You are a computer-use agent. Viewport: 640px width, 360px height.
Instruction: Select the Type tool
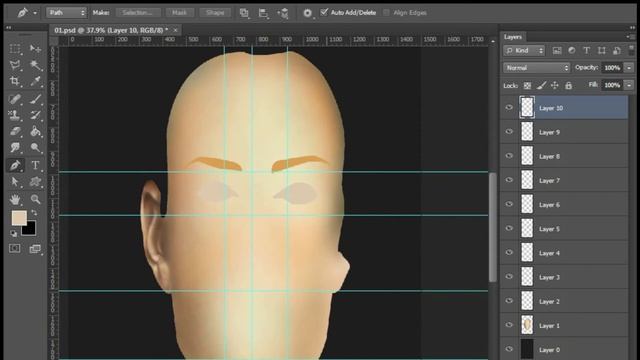36,165
